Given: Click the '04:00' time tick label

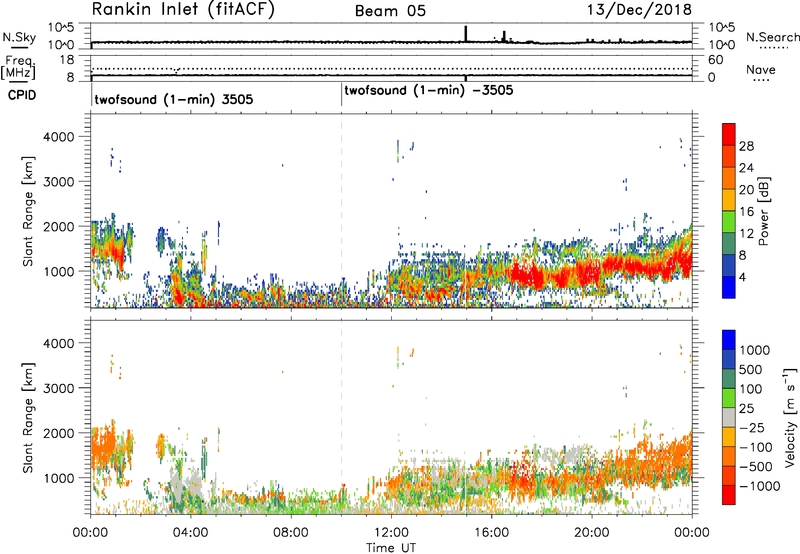Looking at the screenshot, I should click(x=190, y=533).
